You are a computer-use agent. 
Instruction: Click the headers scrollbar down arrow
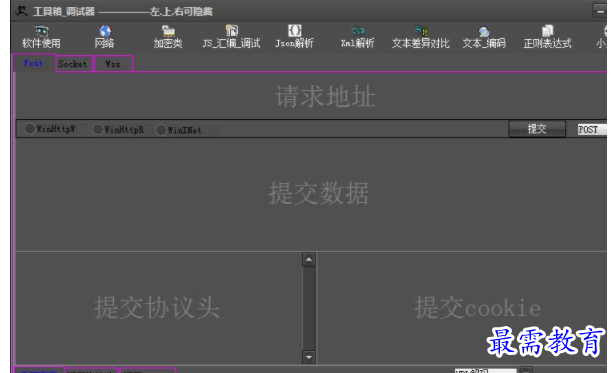309,357
